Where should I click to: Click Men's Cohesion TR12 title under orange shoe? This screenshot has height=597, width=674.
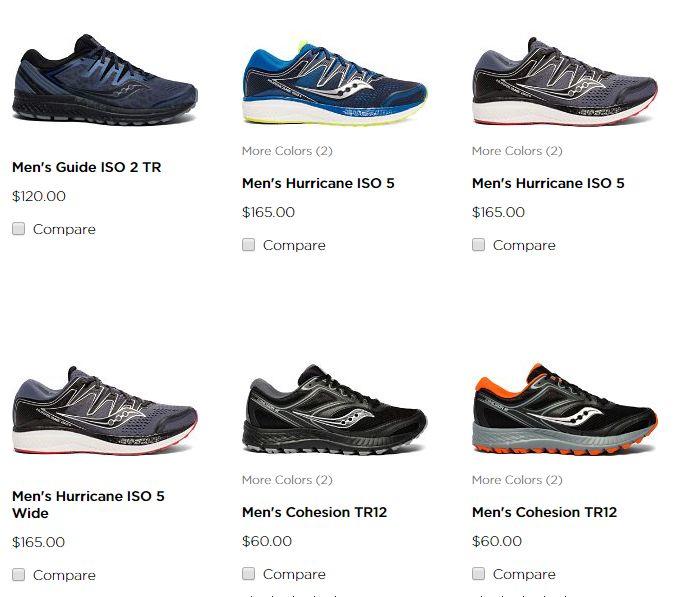(544, 512)
